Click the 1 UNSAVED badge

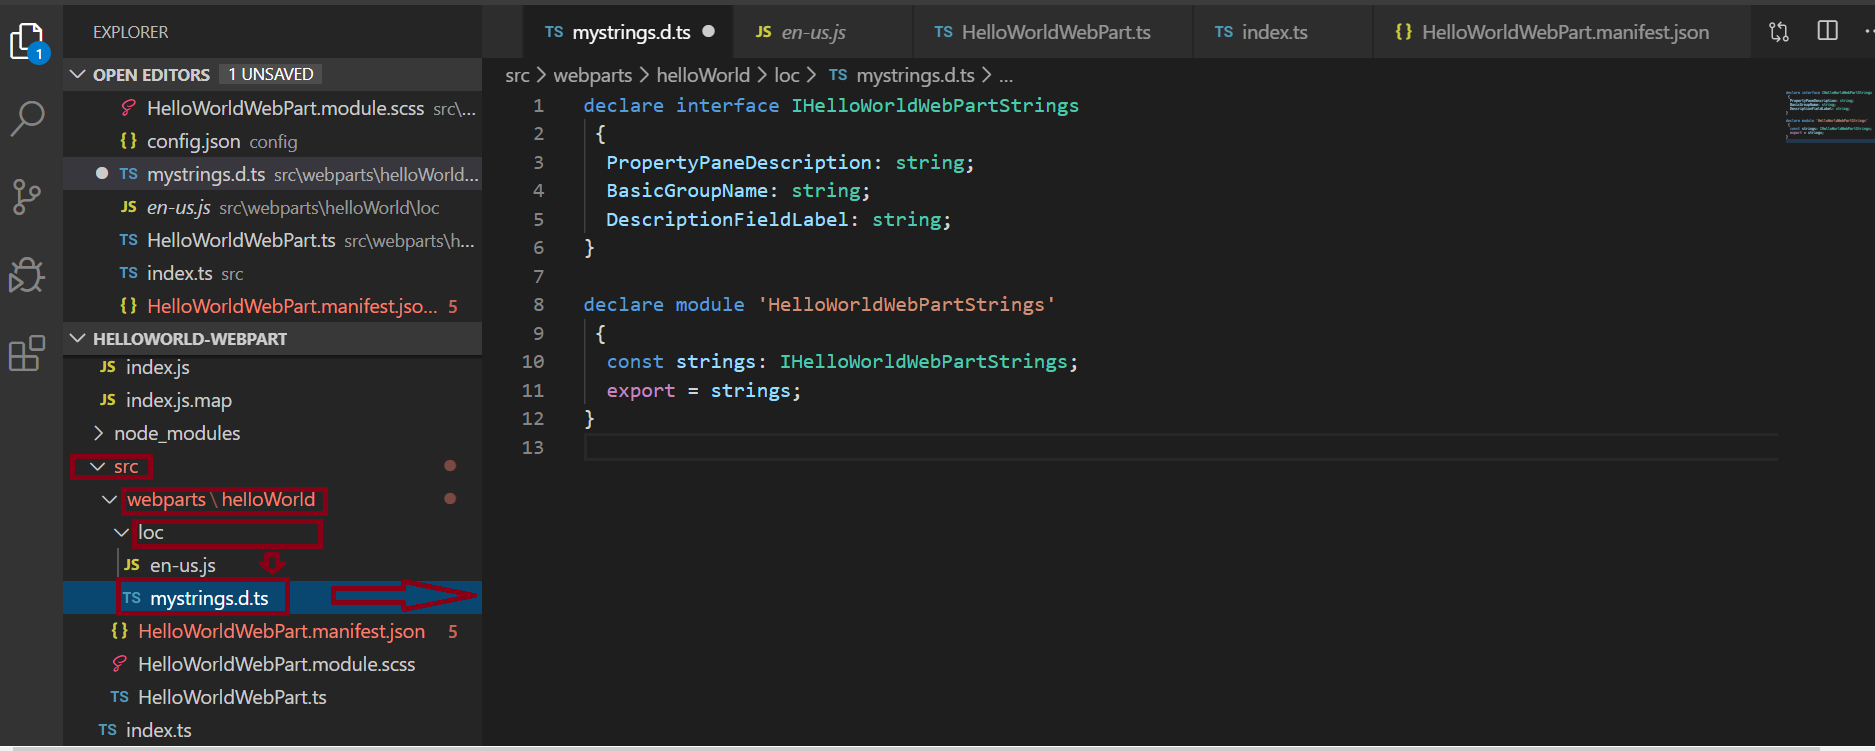271,74
